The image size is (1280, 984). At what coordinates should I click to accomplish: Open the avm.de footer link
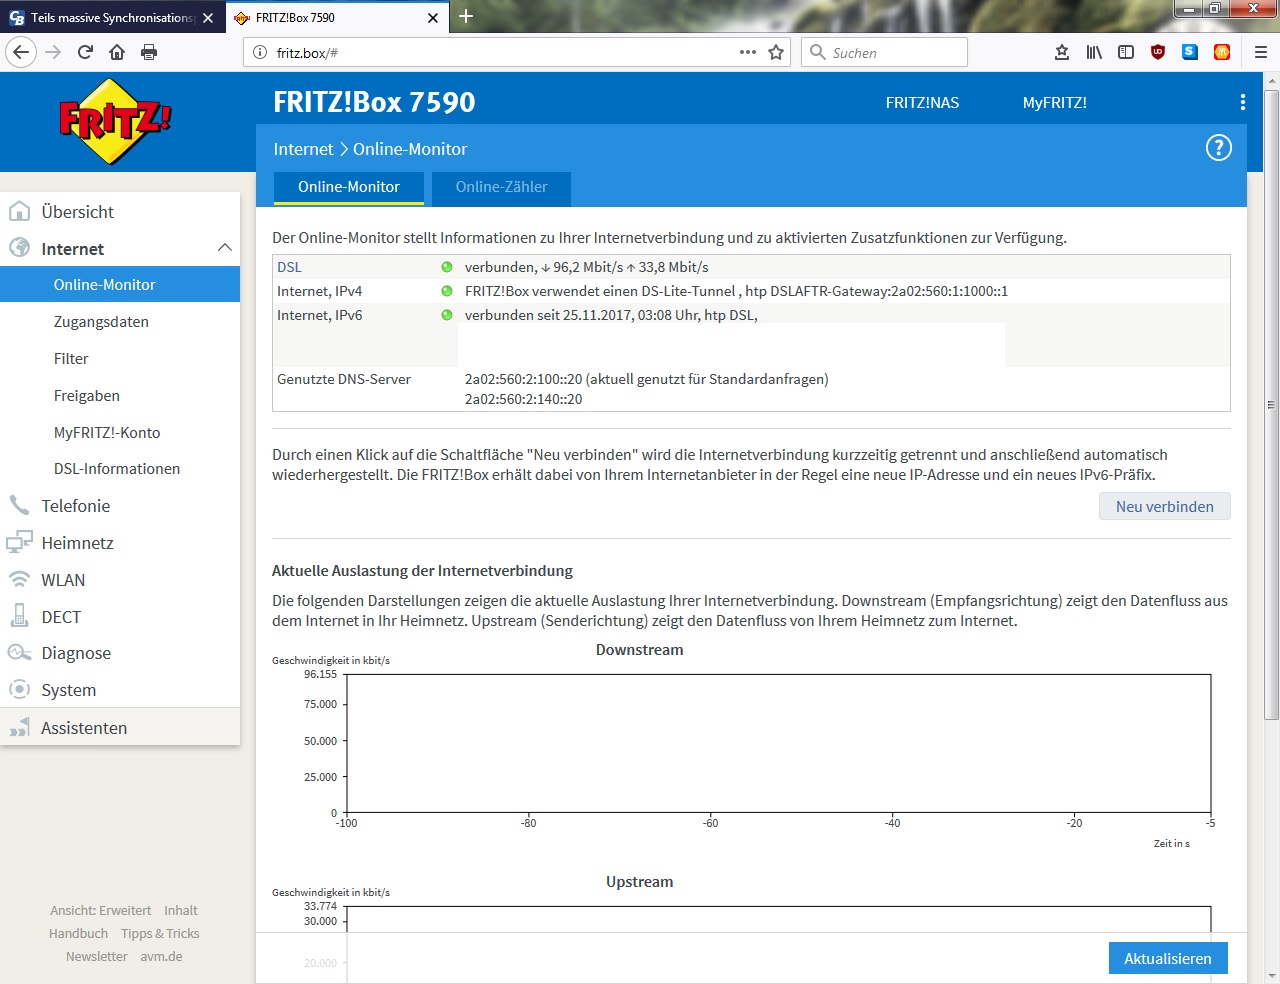(161, 957)
